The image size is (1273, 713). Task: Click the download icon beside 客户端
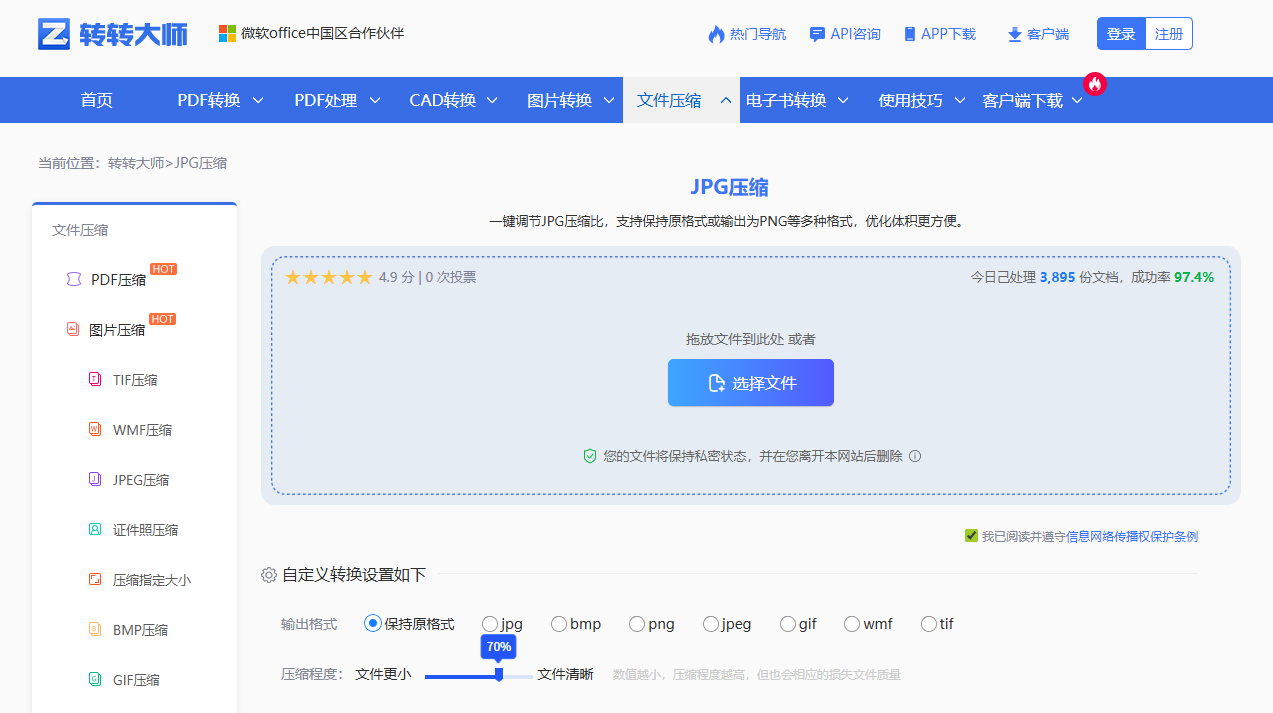click(x=1014, y=35)
